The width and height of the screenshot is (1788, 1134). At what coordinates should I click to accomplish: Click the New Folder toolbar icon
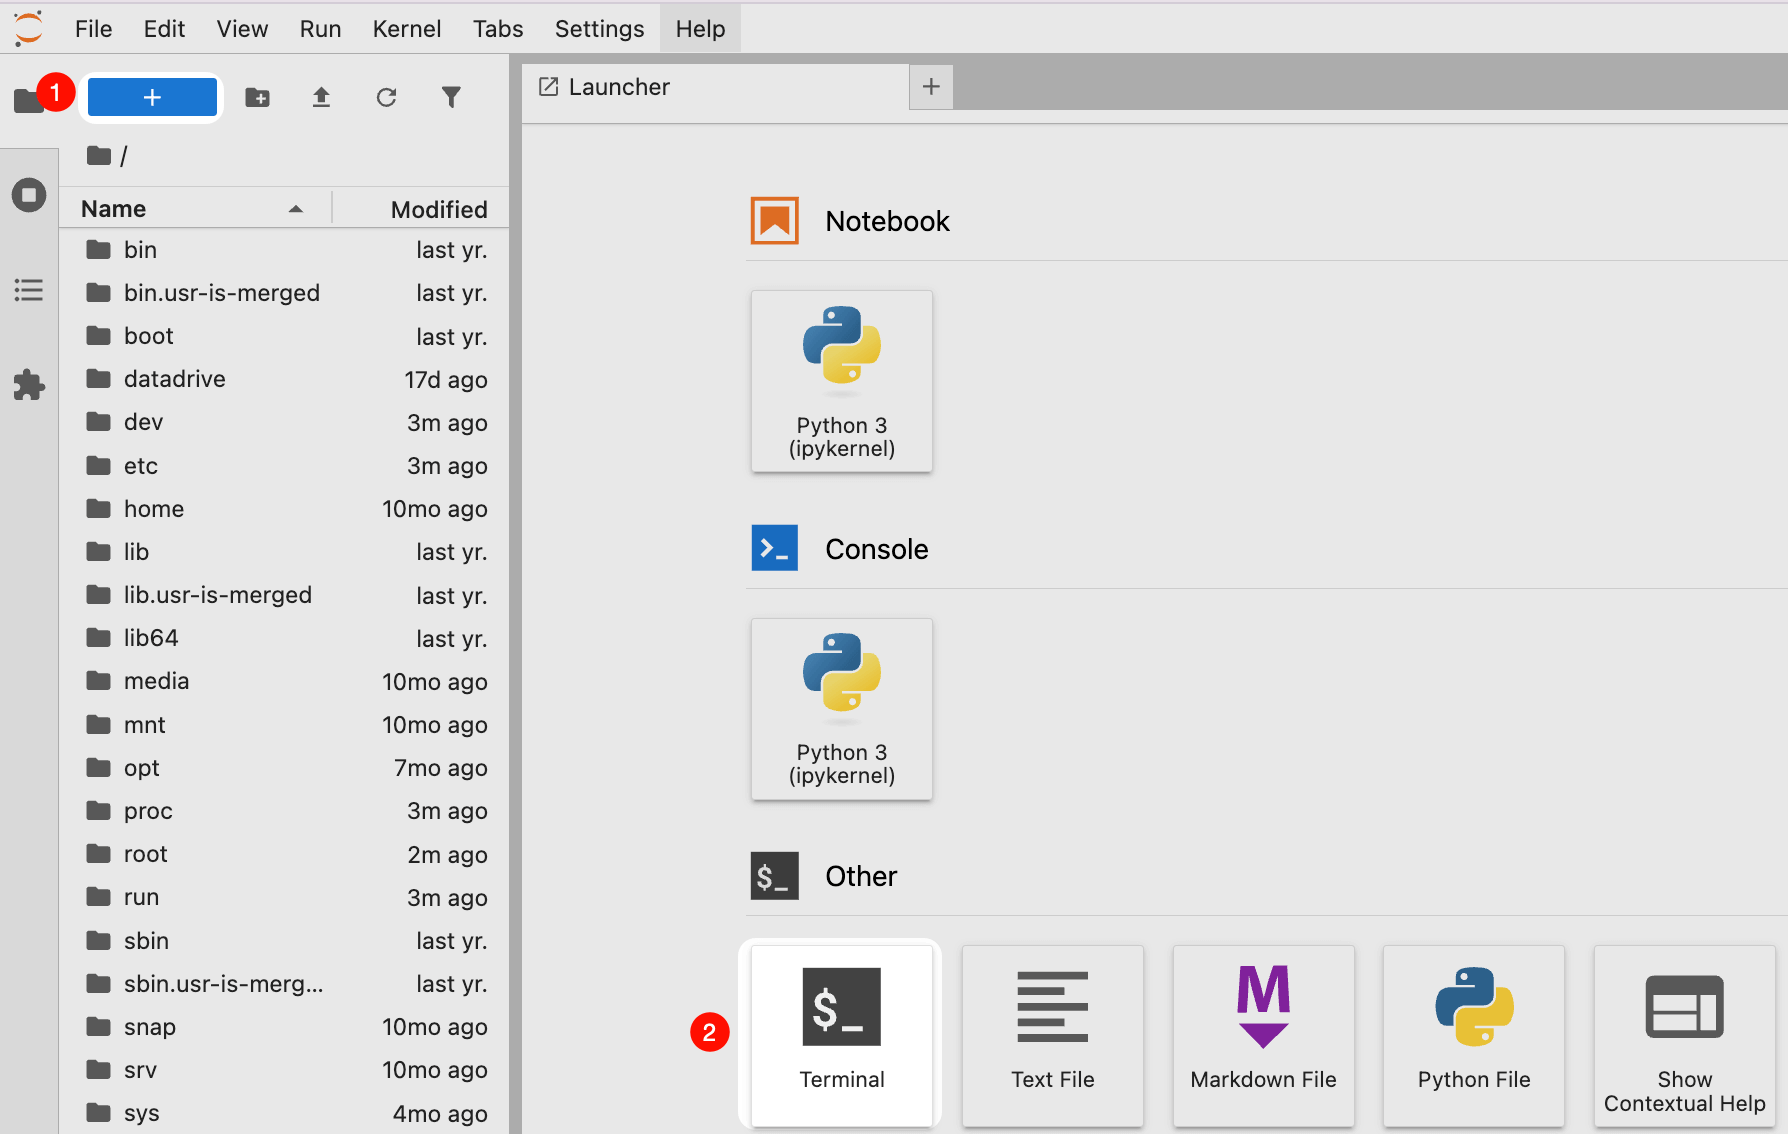point(257,97)
